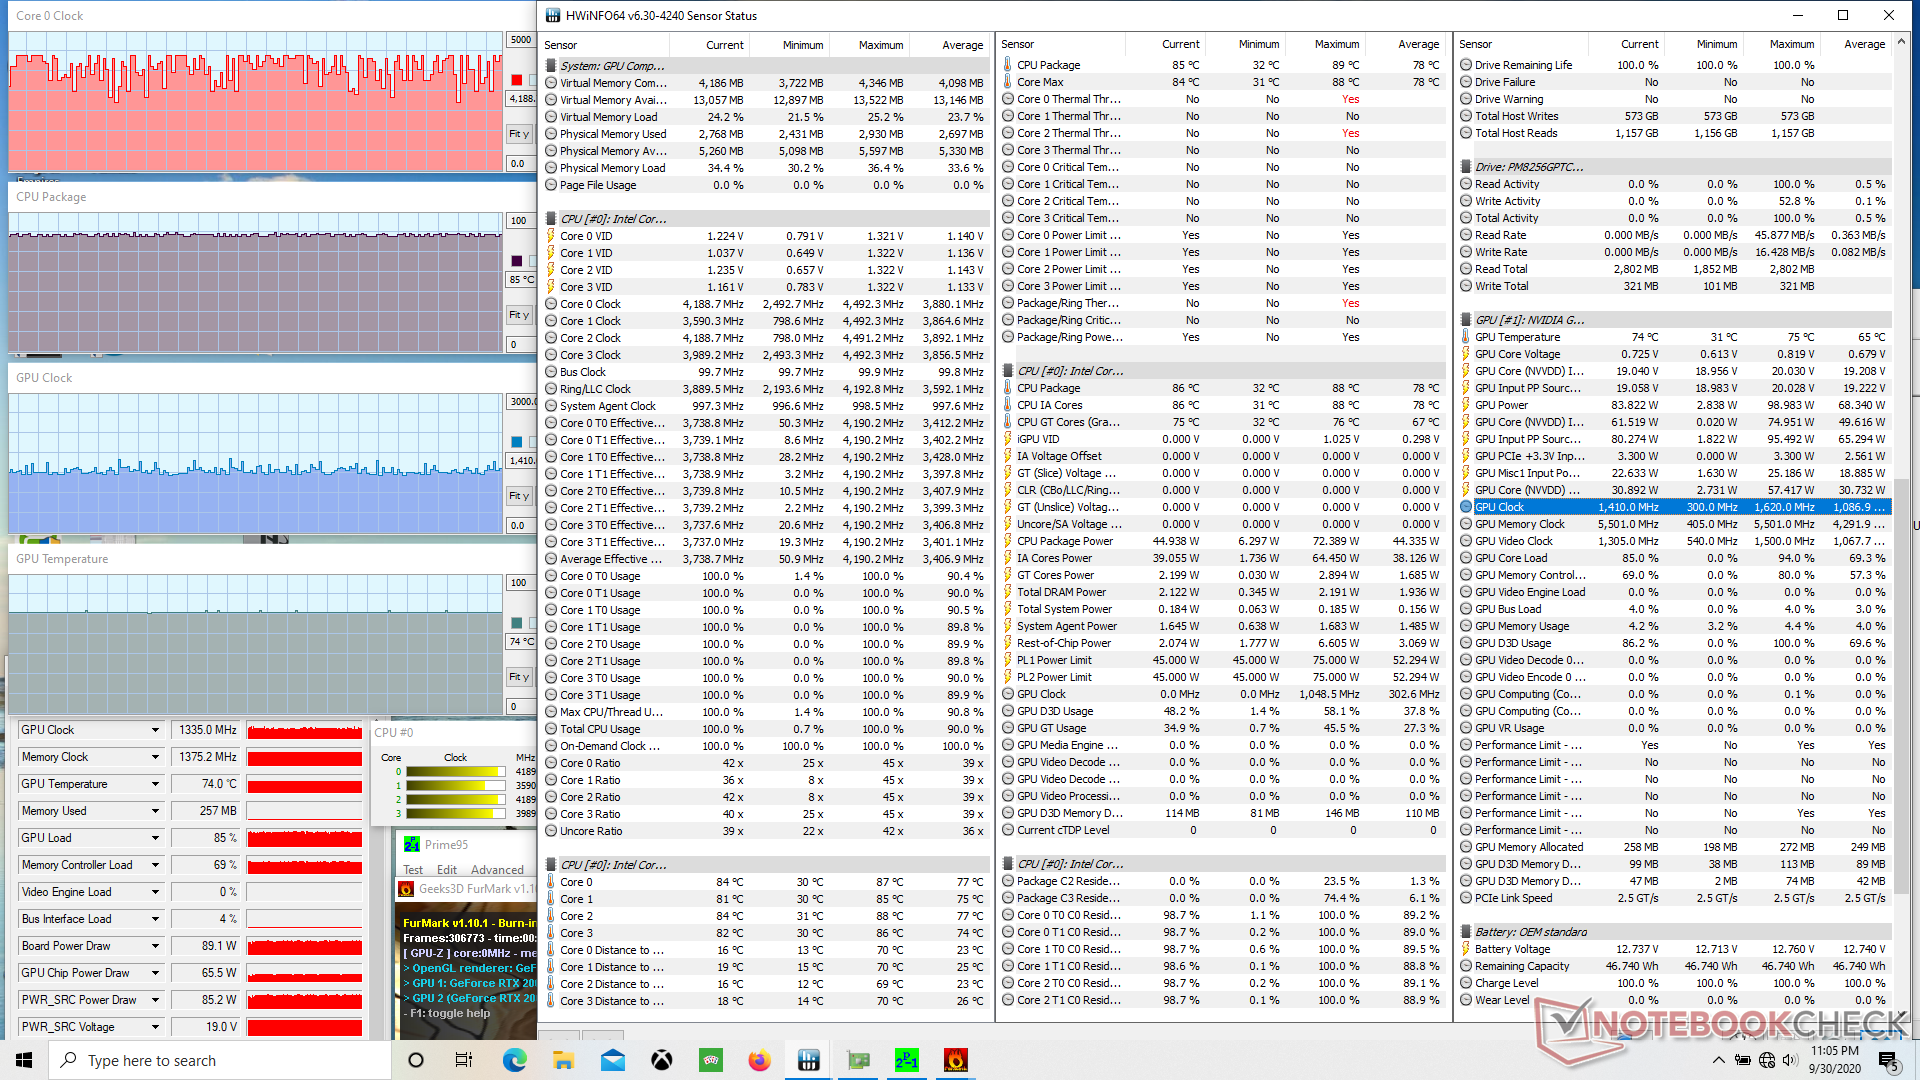Launch Firefox from the taskbar
This screenshot has width=1920, height=1080.
(760, 1060)
